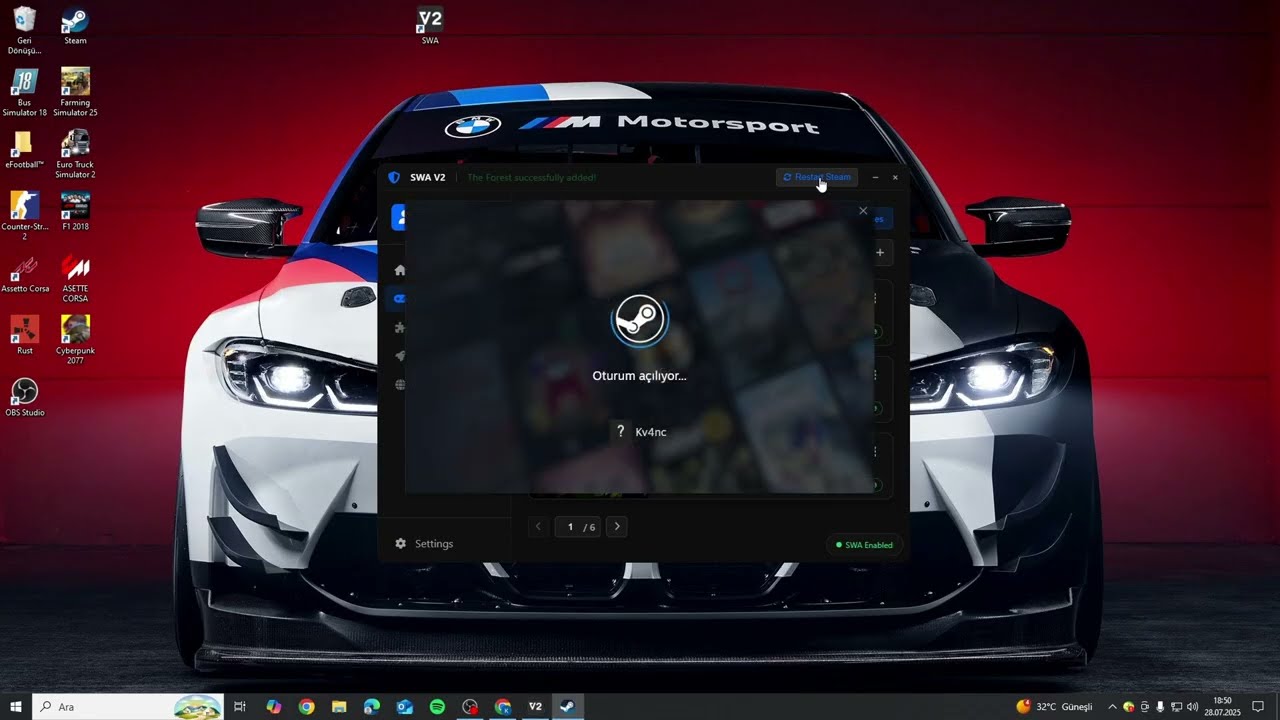
Task: Open the volume control in system tray
Action: point(1192,707)
